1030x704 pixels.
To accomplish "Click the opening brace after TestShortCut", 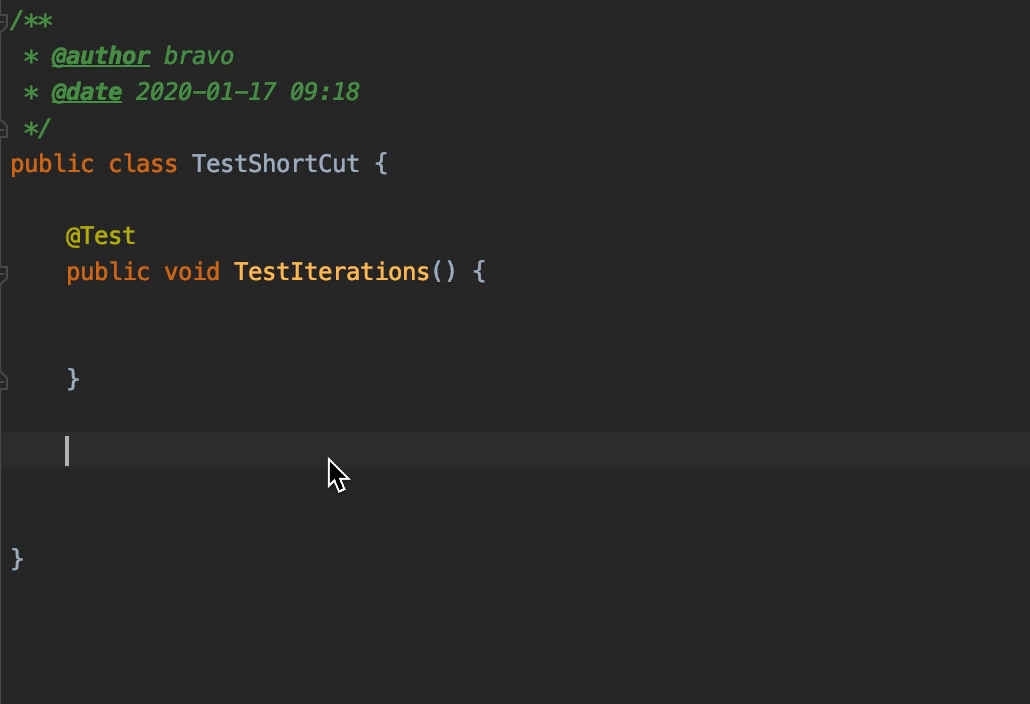I will click(x=381, y=164).
